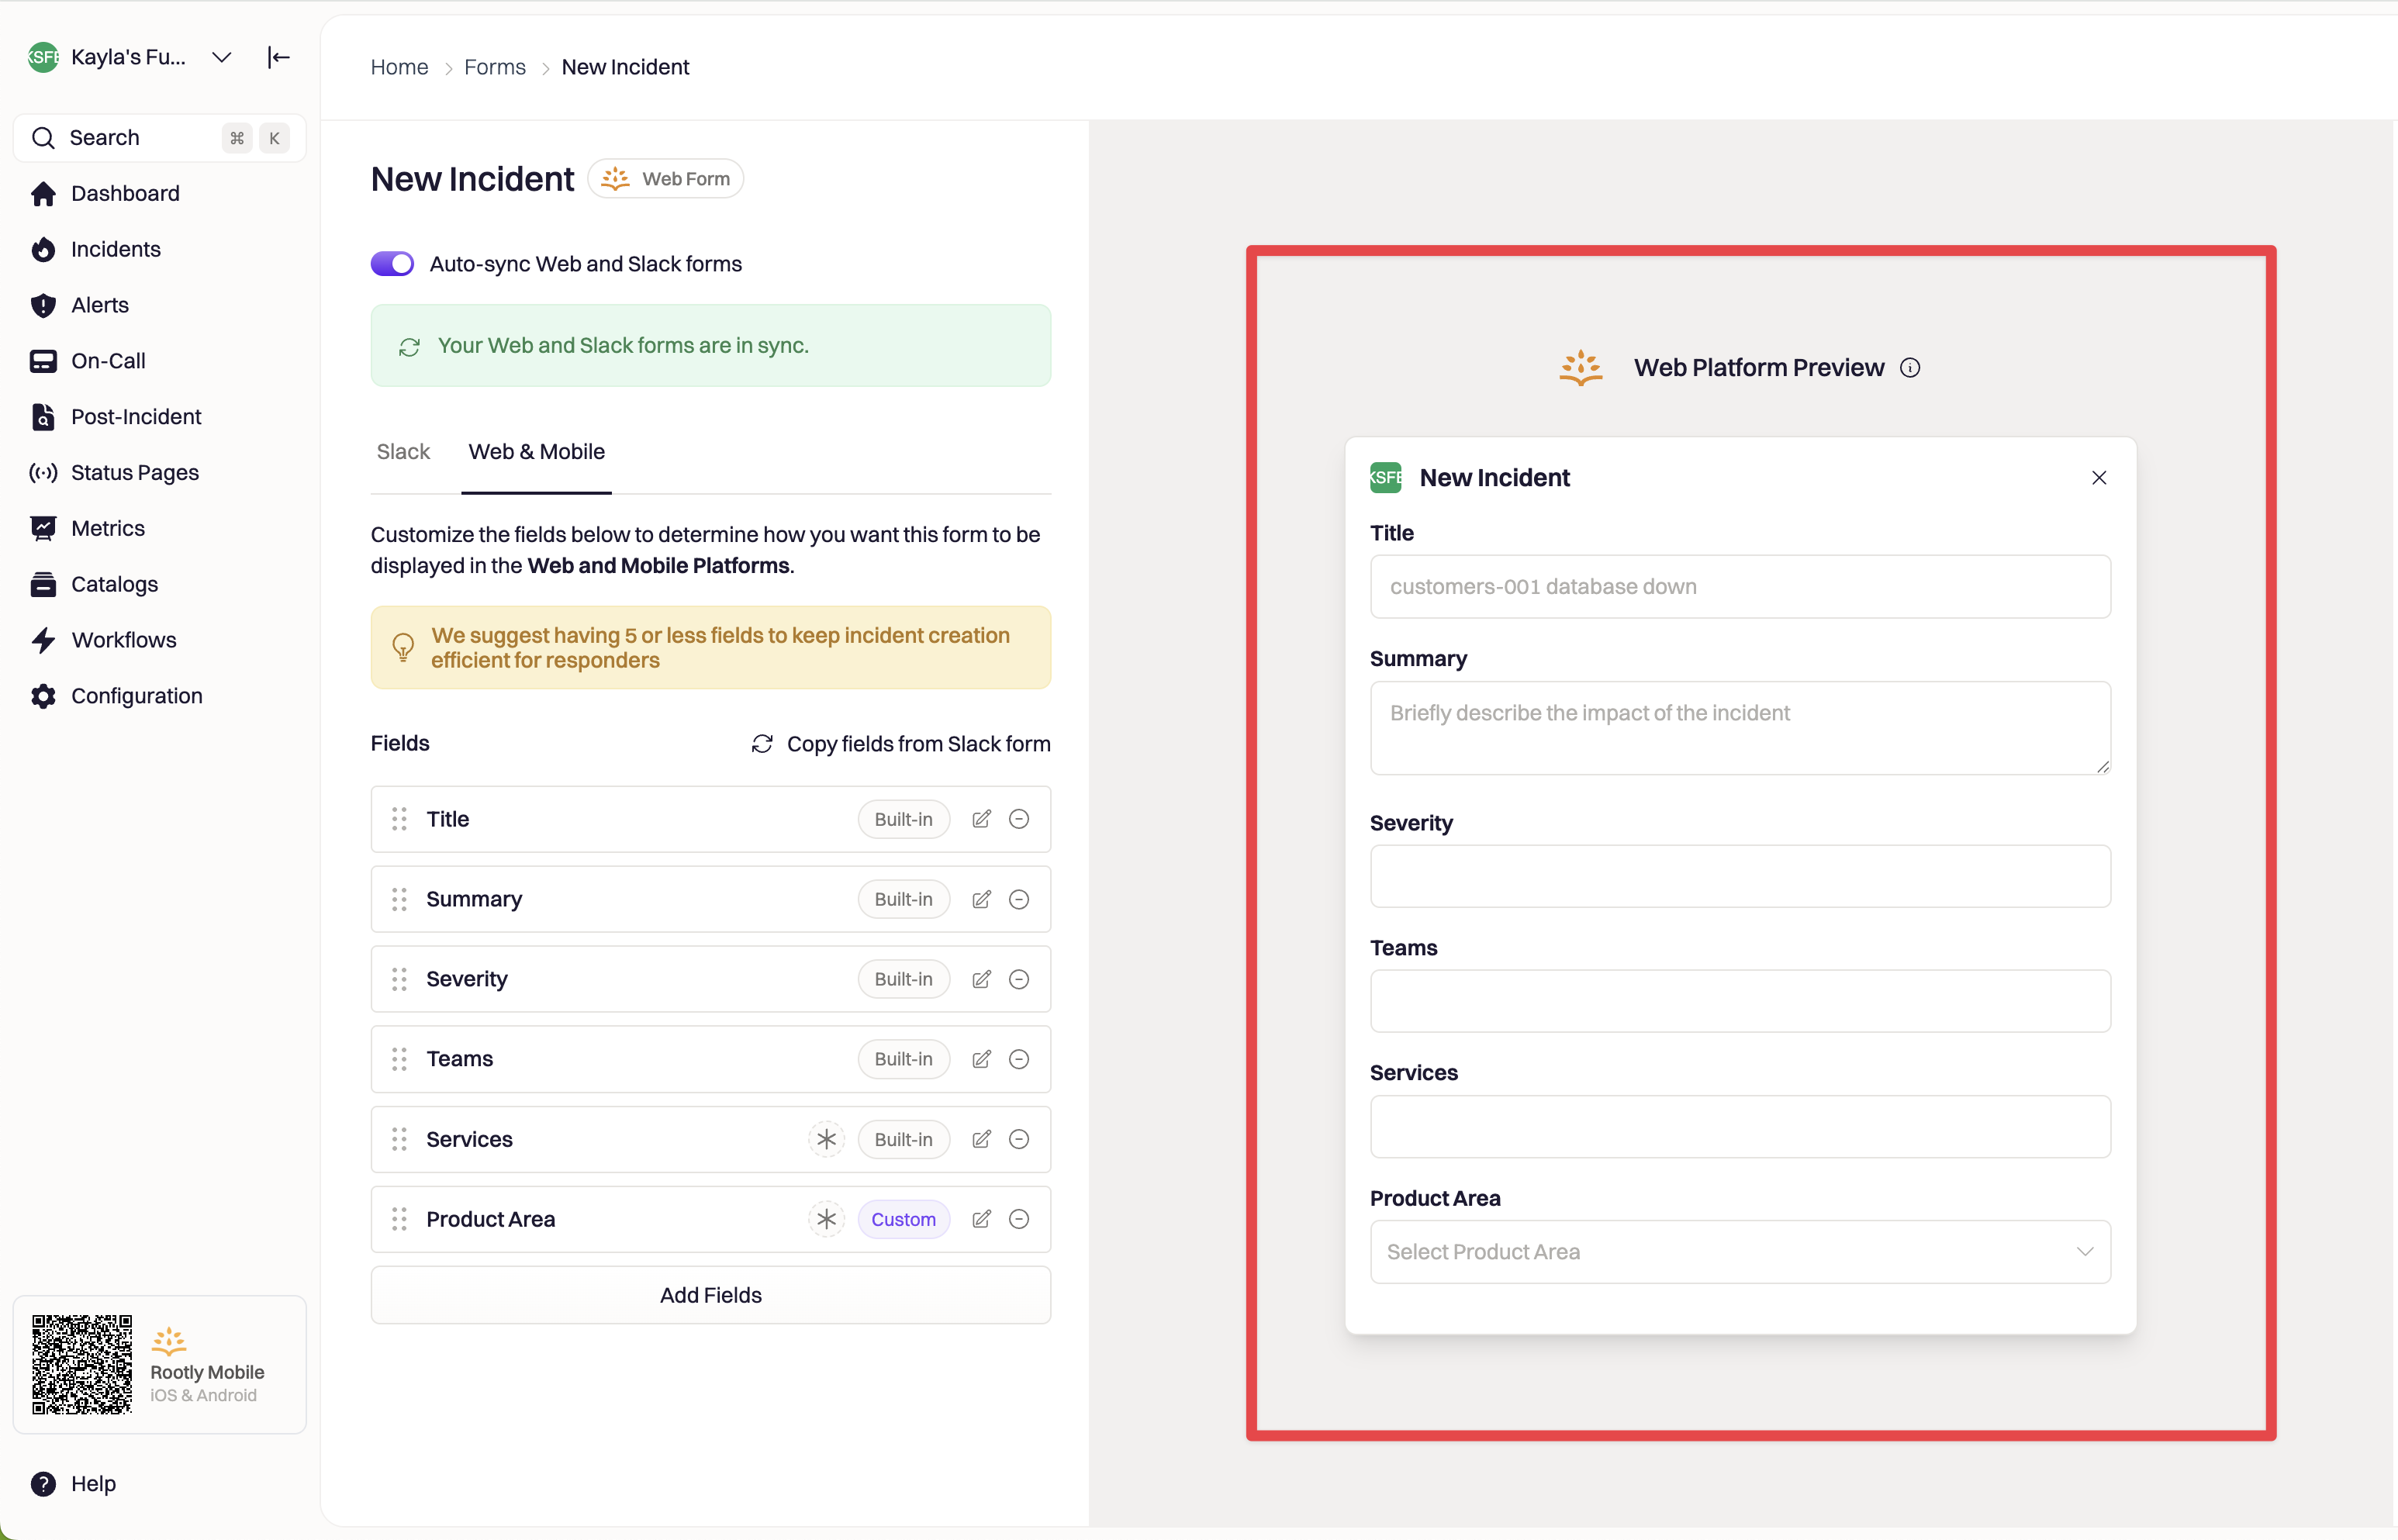Click the Custom badge on Product Area

click(903, 1220)
